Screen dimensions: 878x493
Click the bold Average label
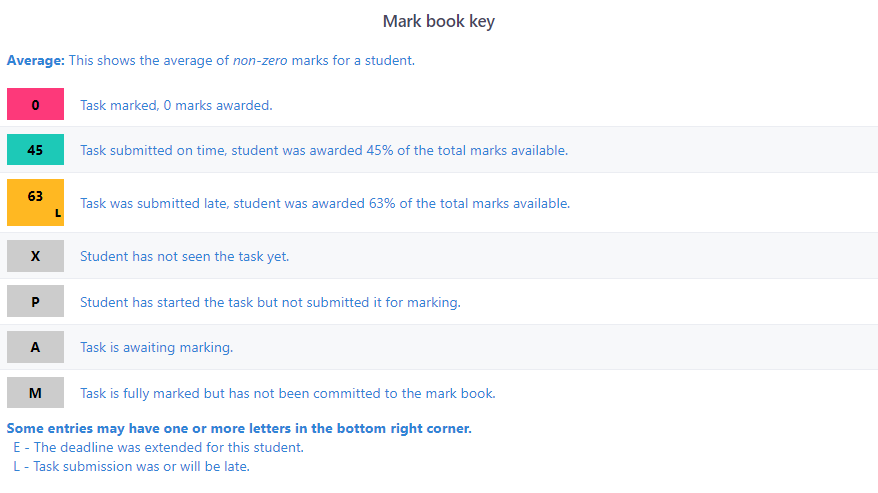(x=36, y=61)
